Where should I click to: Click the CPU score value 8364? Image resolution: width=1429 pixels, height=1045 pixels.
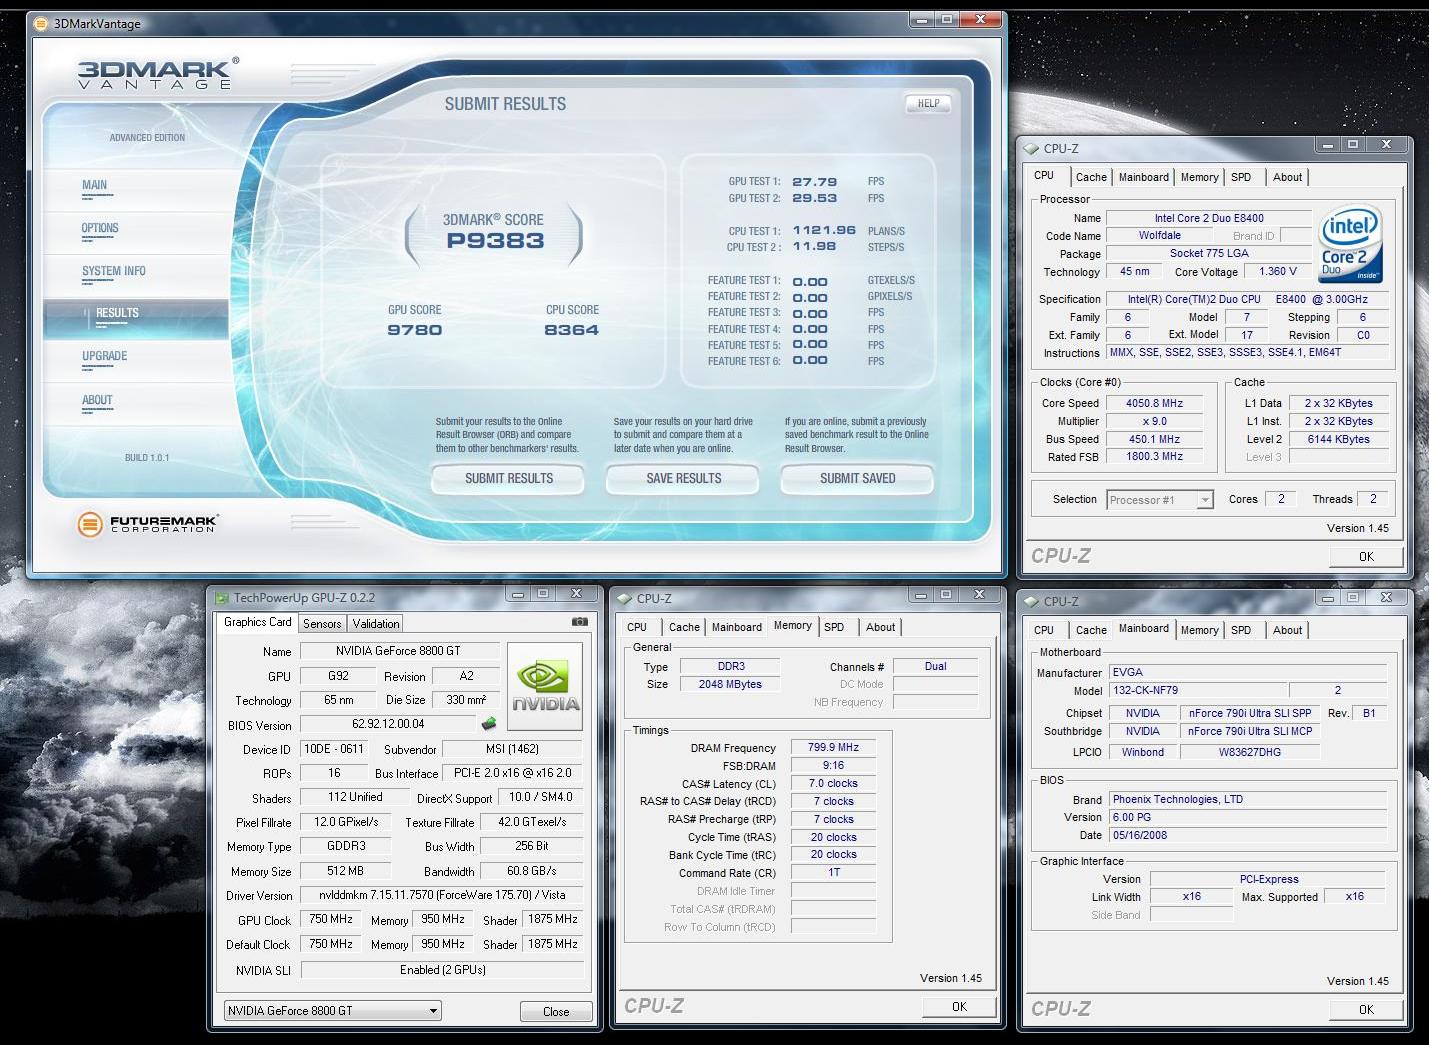pos(571,330)
